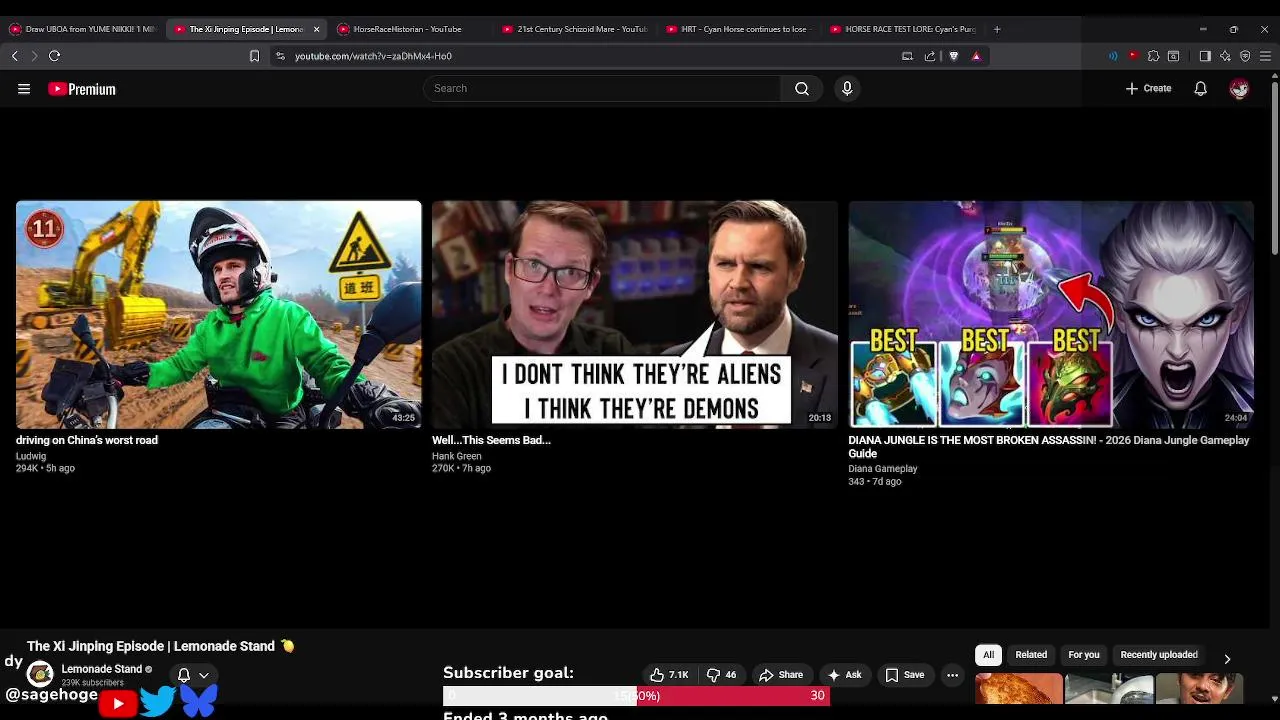Go back with browser back arrow

click(x=15, y=56)
